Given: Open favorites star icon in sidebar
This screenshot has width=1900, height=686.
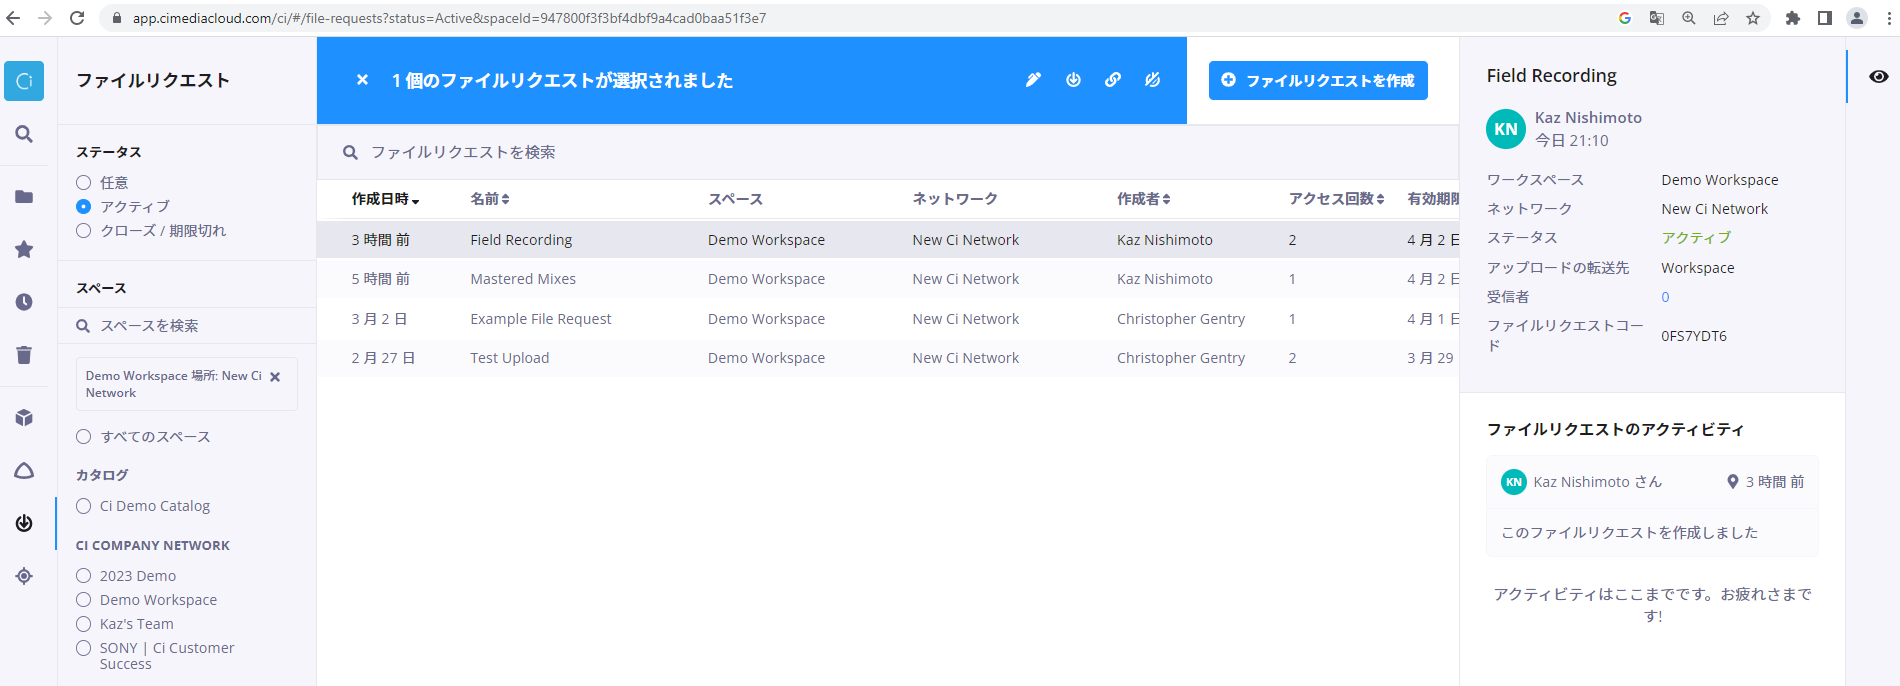Looking at the screenshot, I should pyautogui.click(x=24, y=249).
